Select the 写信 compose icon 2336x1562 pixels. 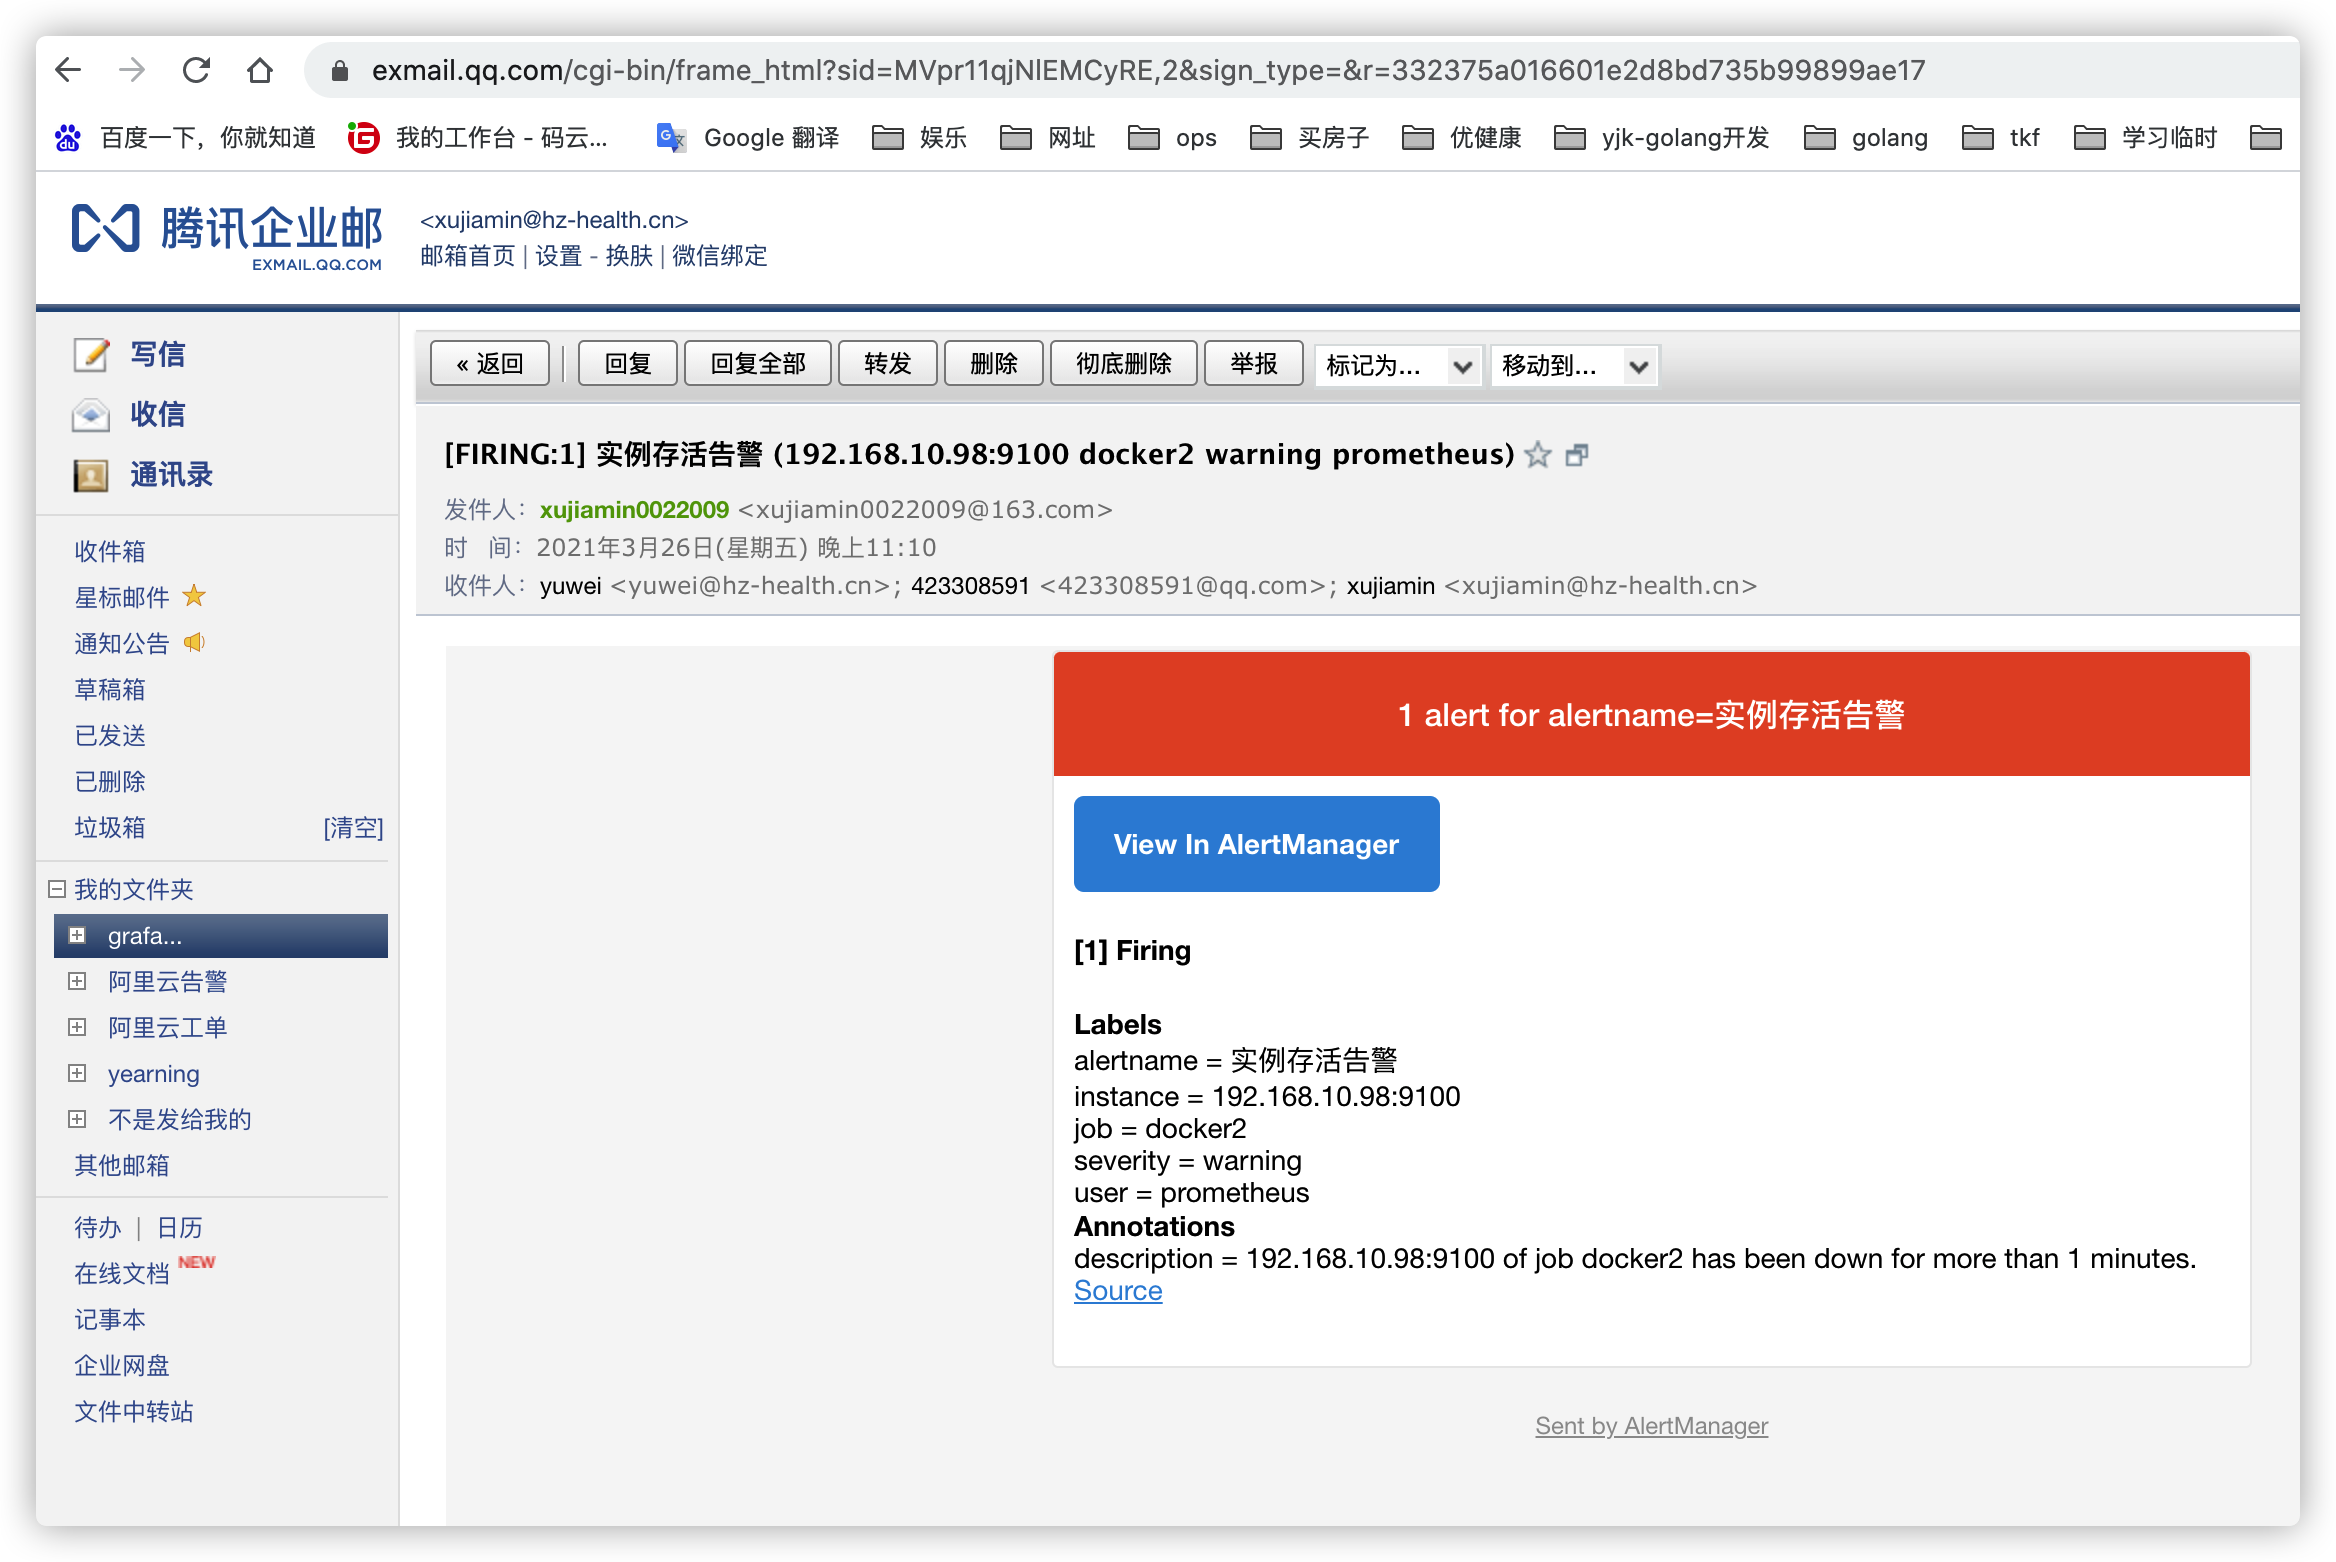91,354
